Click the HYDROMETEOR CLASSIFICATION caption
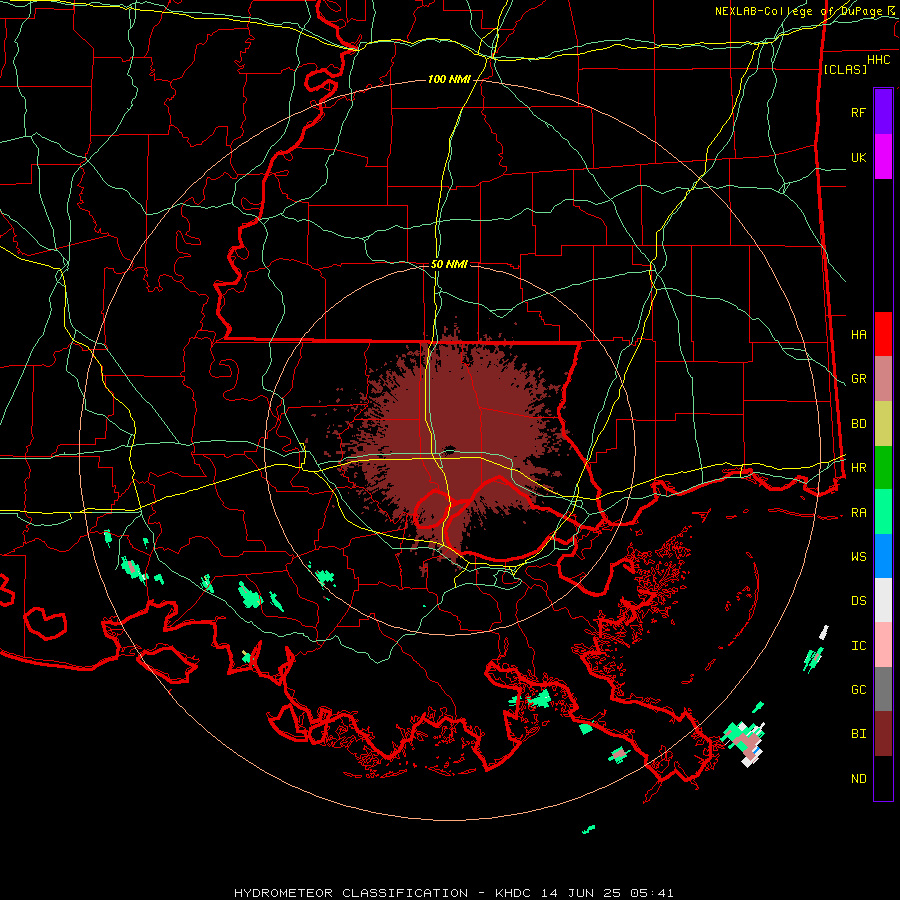 351,893
